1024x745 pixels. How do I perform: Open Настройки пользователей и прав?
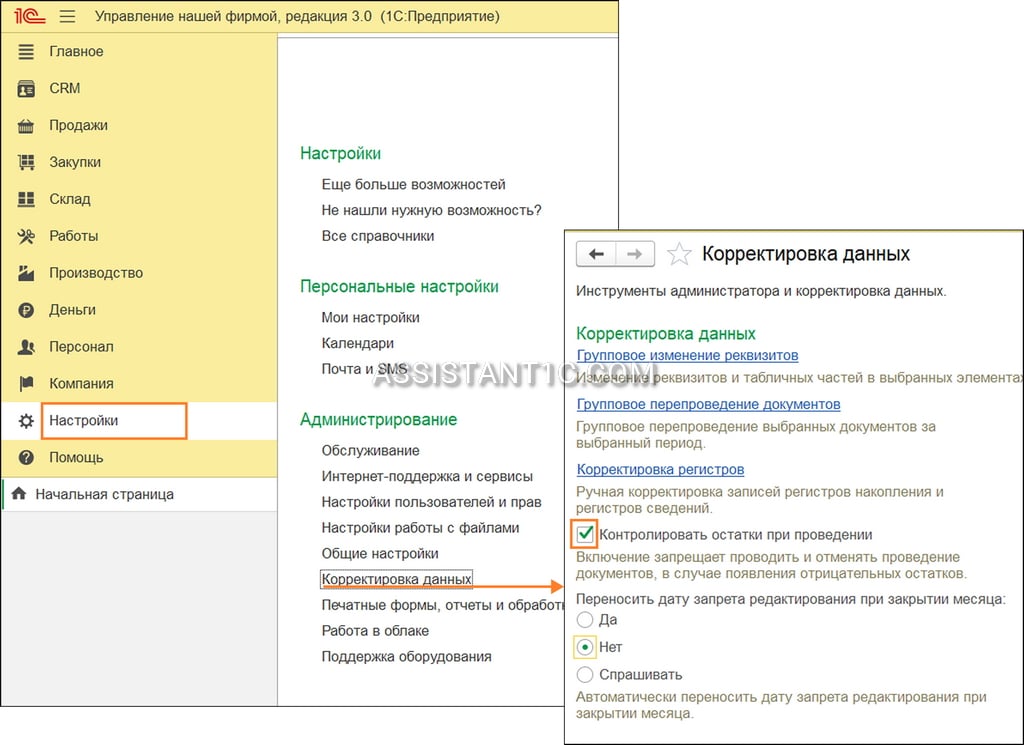(x=431, y=502)
